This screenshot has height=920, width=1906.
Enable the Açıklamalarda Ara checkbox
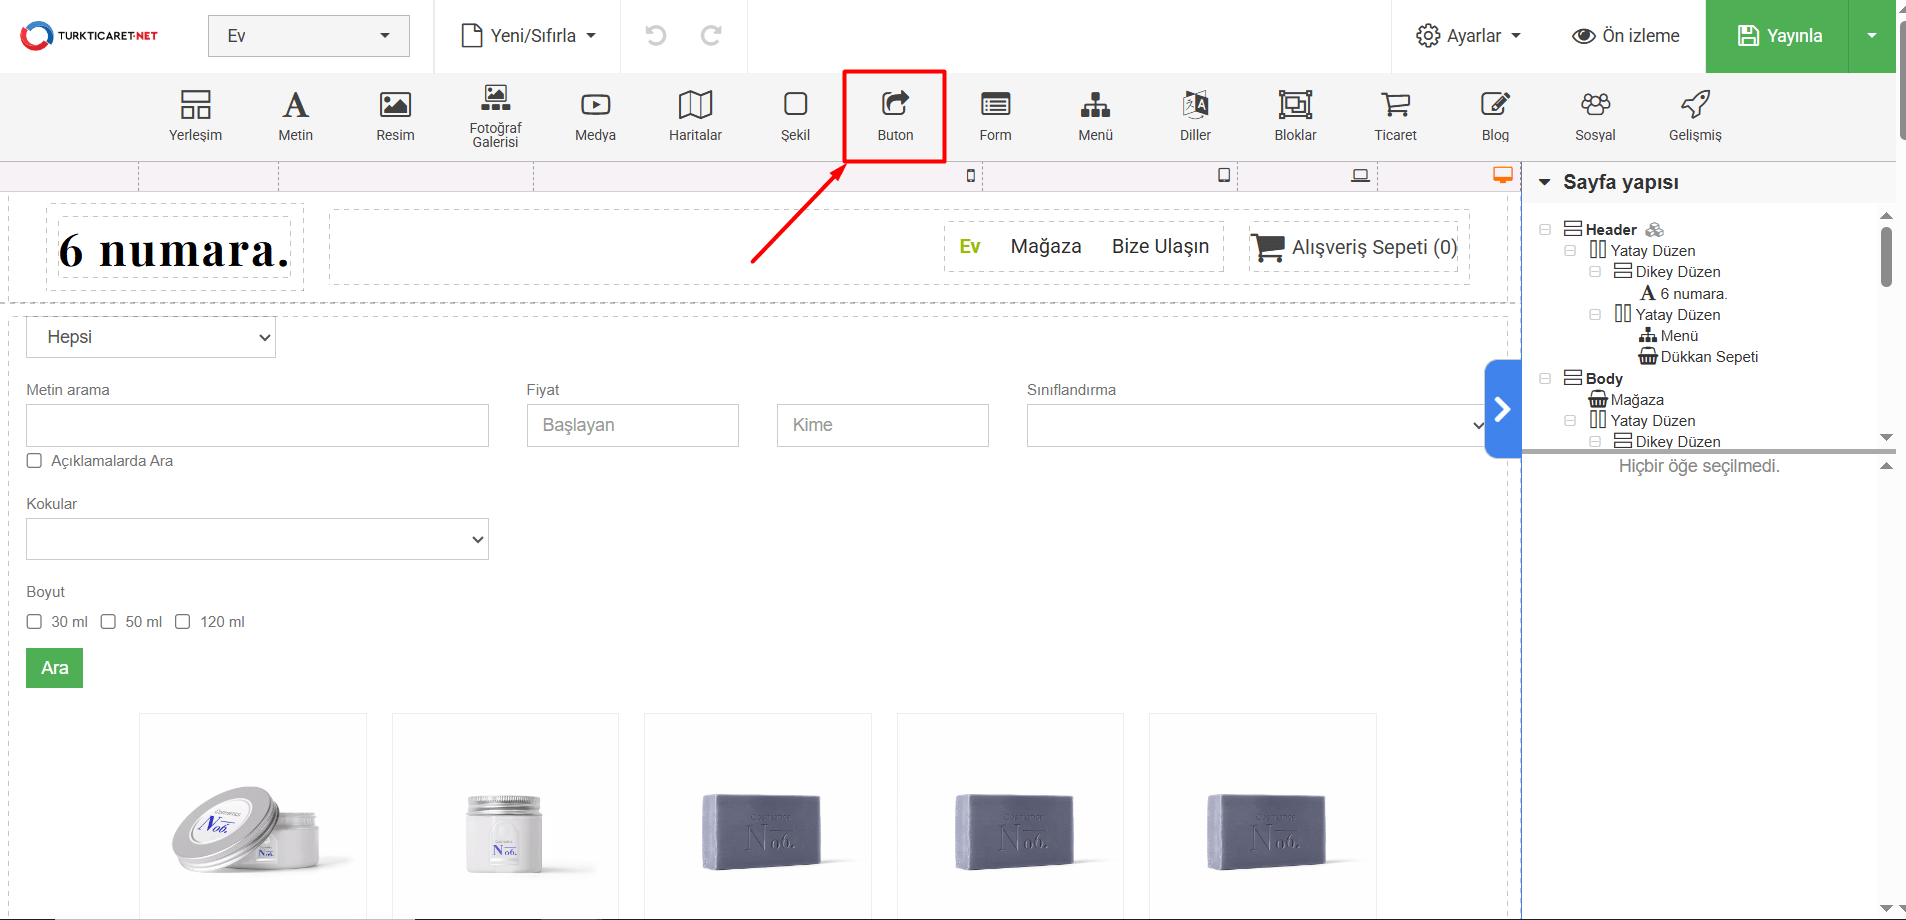tap(35, 461)
